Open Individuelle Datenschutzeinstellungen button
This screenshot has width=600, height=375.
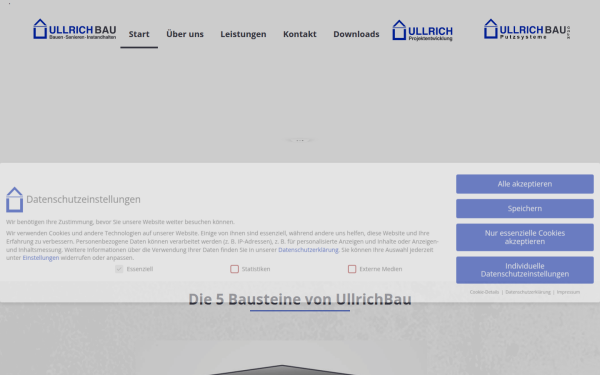(x=525, y=270)
